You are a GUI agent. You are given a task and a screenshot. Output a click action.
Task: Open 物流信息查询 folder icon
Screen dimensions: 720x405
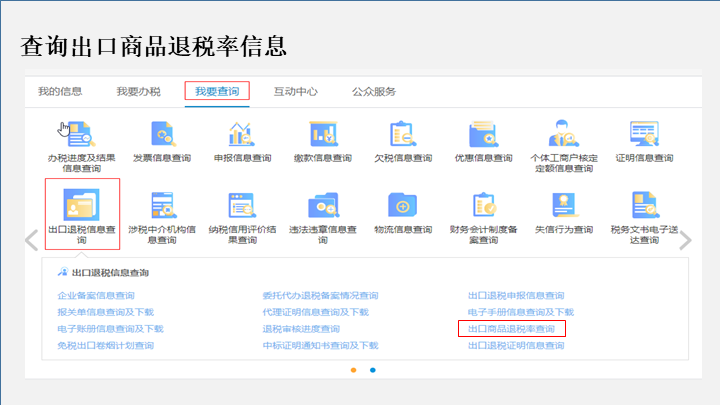pyautogui.click(x=403, y=205)
